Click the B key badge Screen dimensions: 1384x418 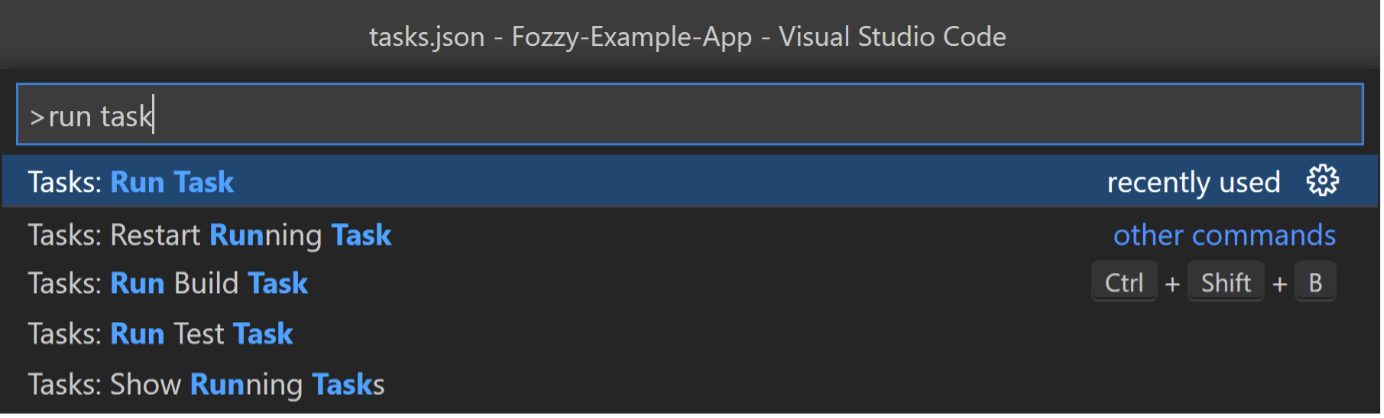coord(1315,283)
